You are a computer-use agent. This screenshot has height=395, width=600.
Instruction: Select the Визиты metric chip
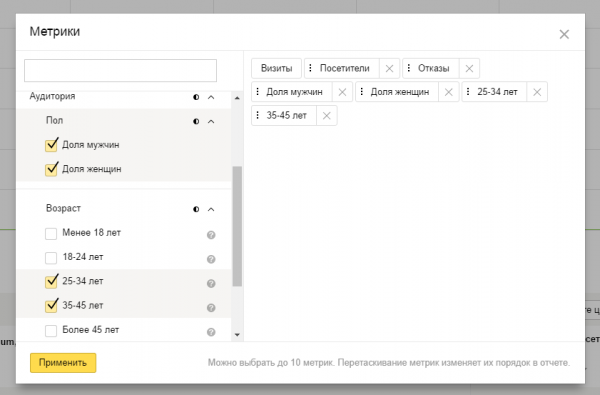coord(276,69)
